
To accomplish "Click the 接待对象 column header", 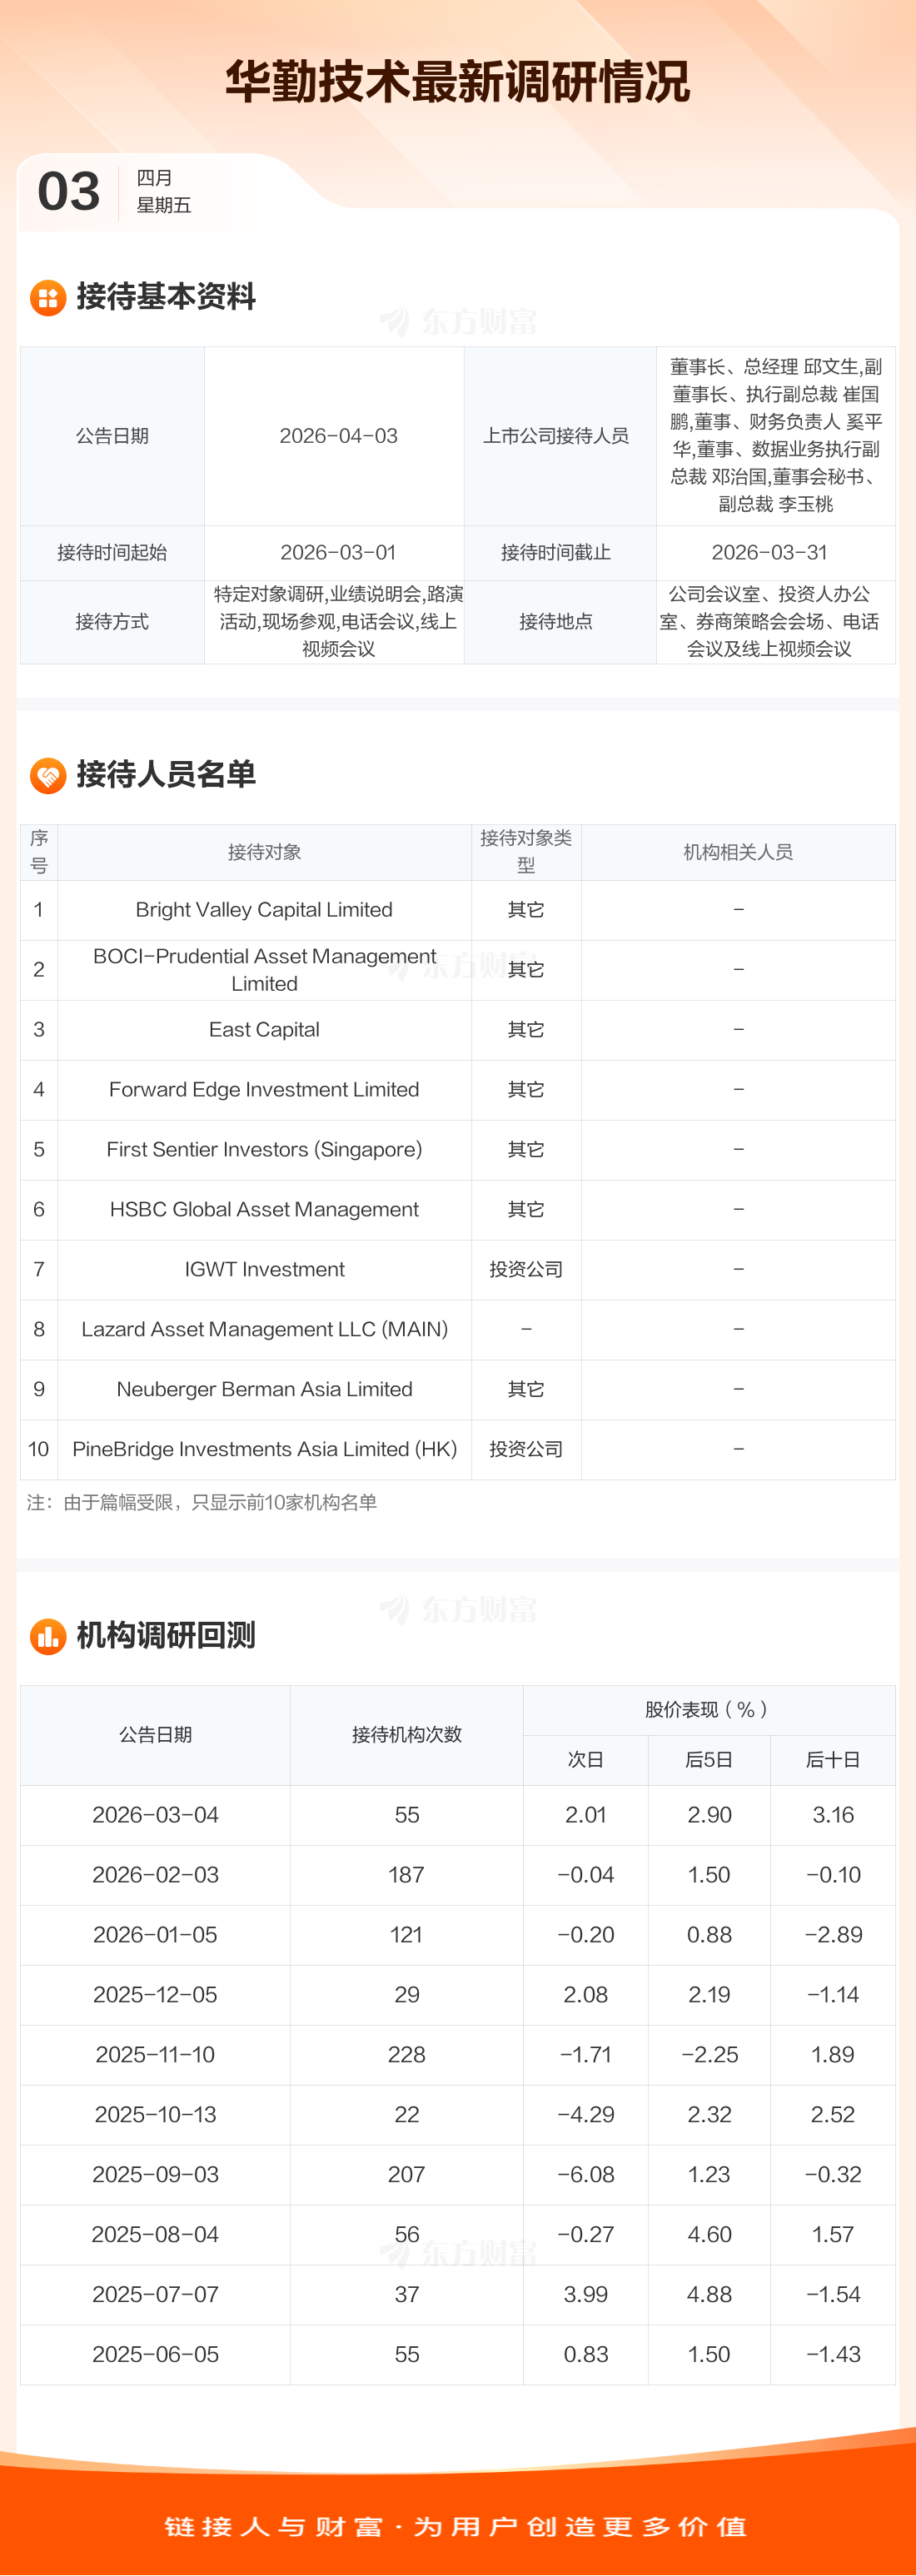I will [264, 852].
